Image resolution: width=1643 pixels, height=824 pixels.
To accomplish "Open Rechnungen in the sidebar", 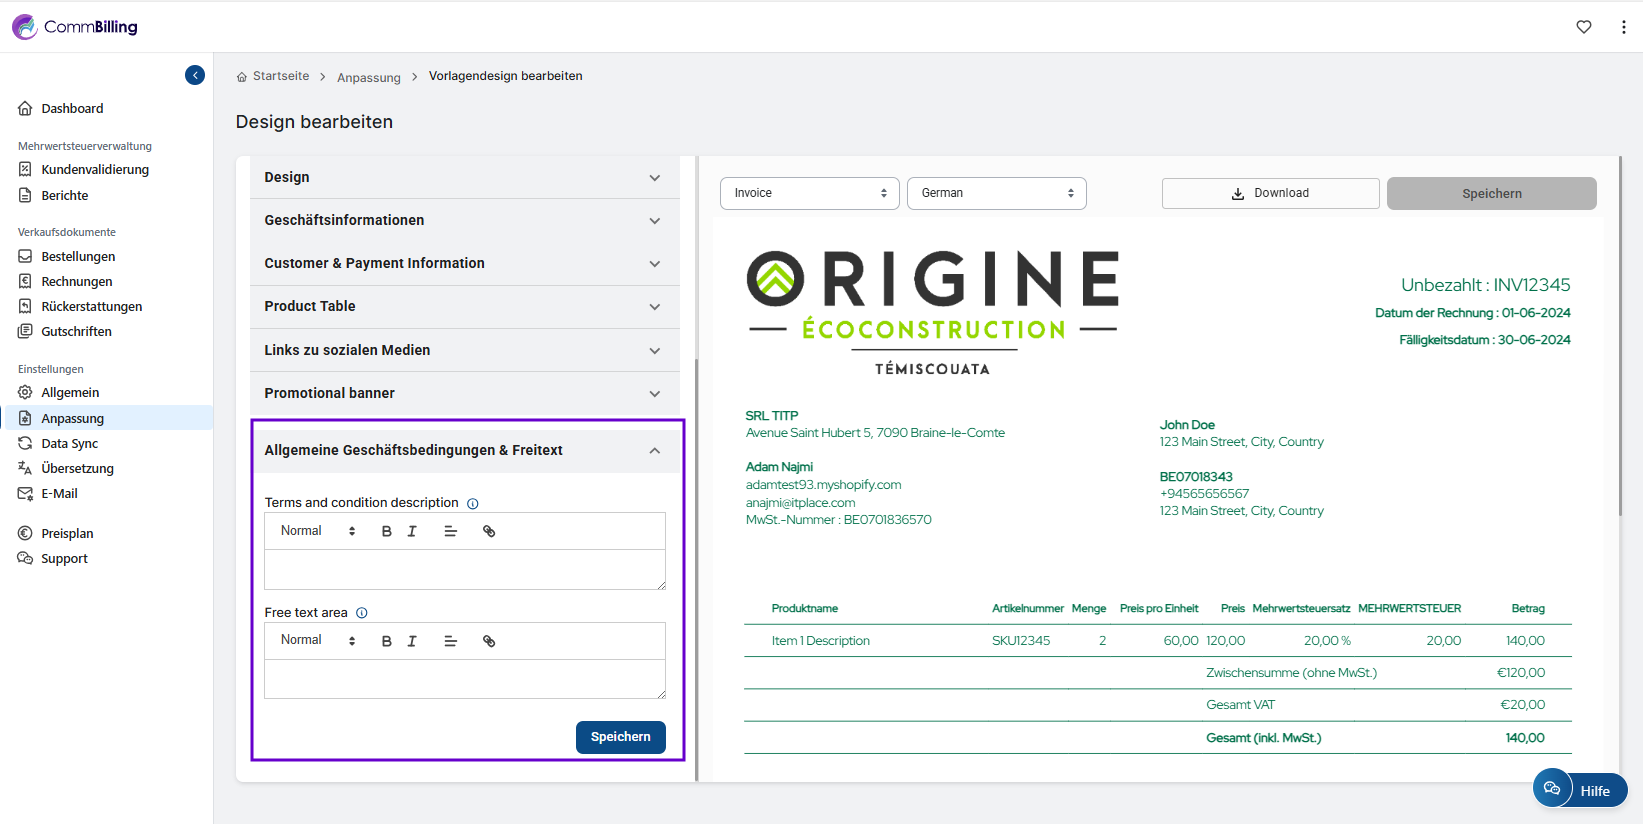I will pos(77,282).
